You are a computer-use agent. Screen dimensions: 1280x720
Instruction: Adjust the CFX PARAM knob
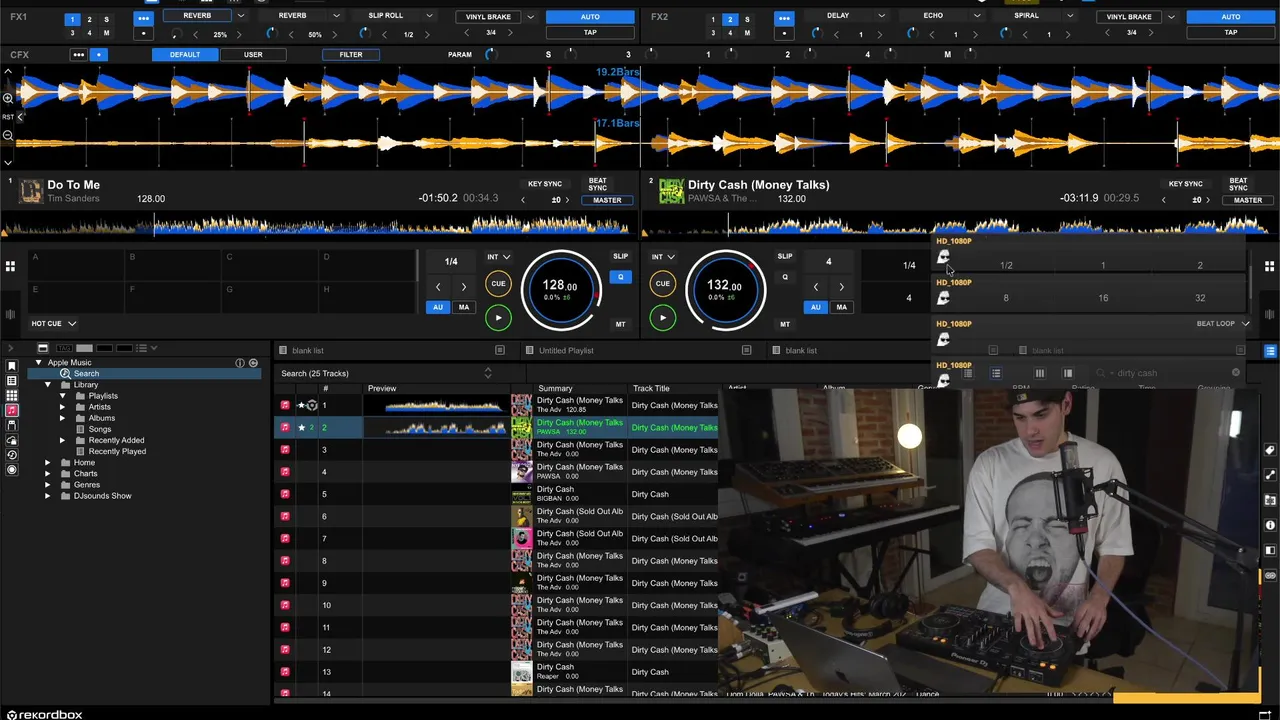[490, 55]
